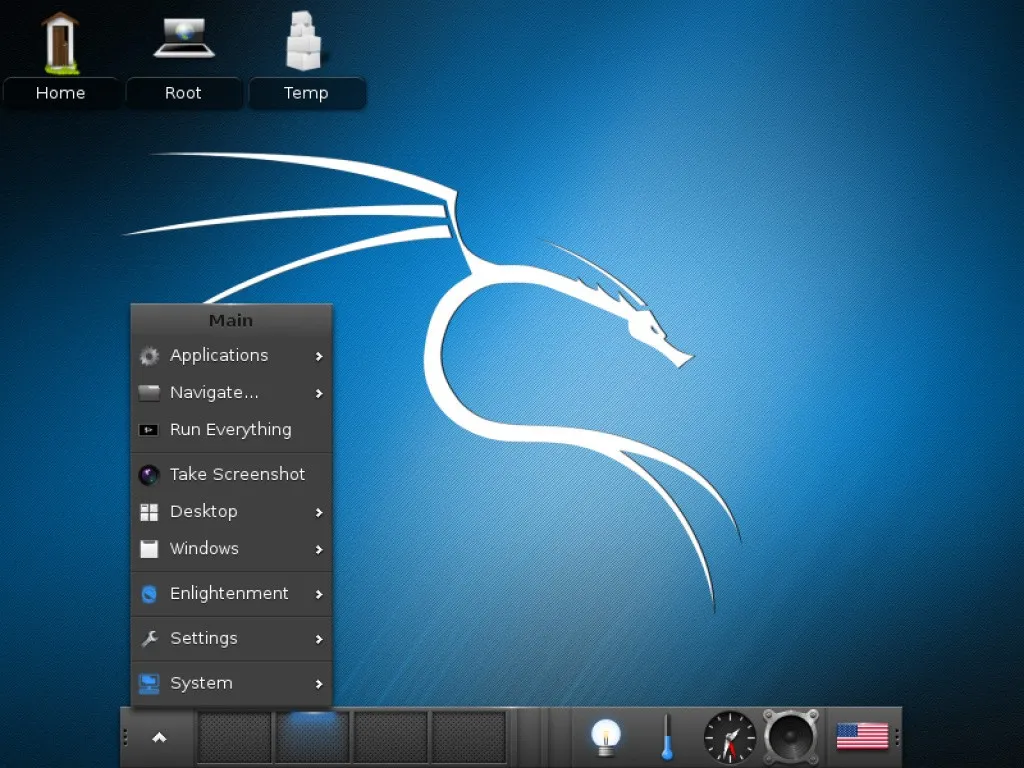Click the backlight bulb gadget in the shelf
This screenshot has height=768, width=1024.
[x=604, y=736]
